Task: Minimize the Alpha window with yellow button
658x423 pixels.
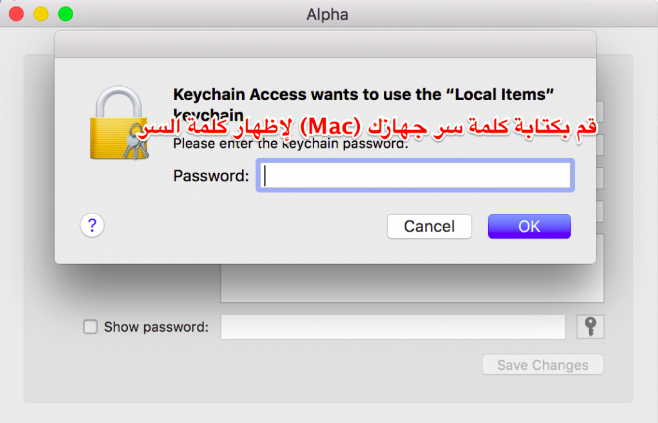Action: point(41,15)
